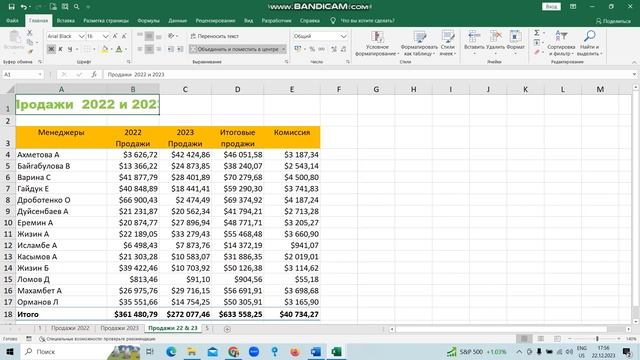Click the increase indent icon
The height and width of the screenshot is (360, 640).
coord(180,49)
